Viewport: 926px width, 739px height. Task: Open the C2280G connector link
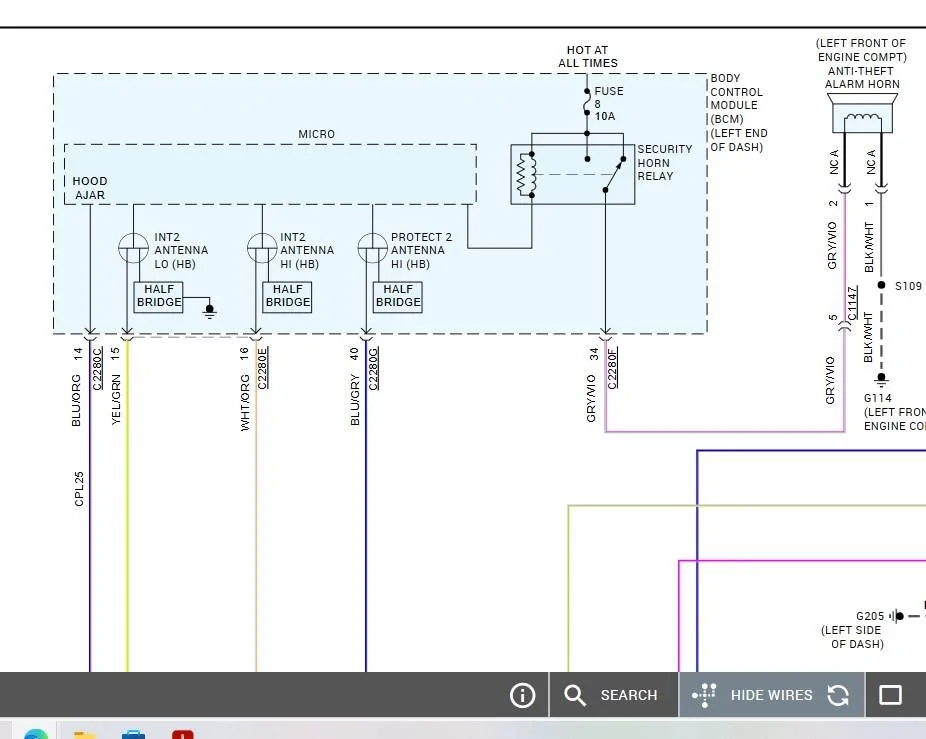(x=373, y=369)
